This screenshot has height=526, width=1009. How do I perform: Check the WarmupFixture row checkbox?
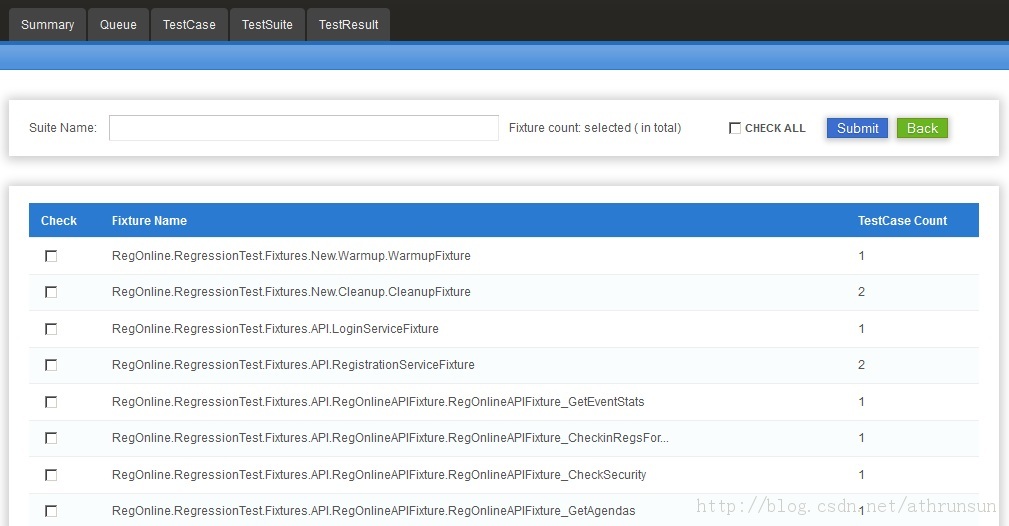(51, 256)
